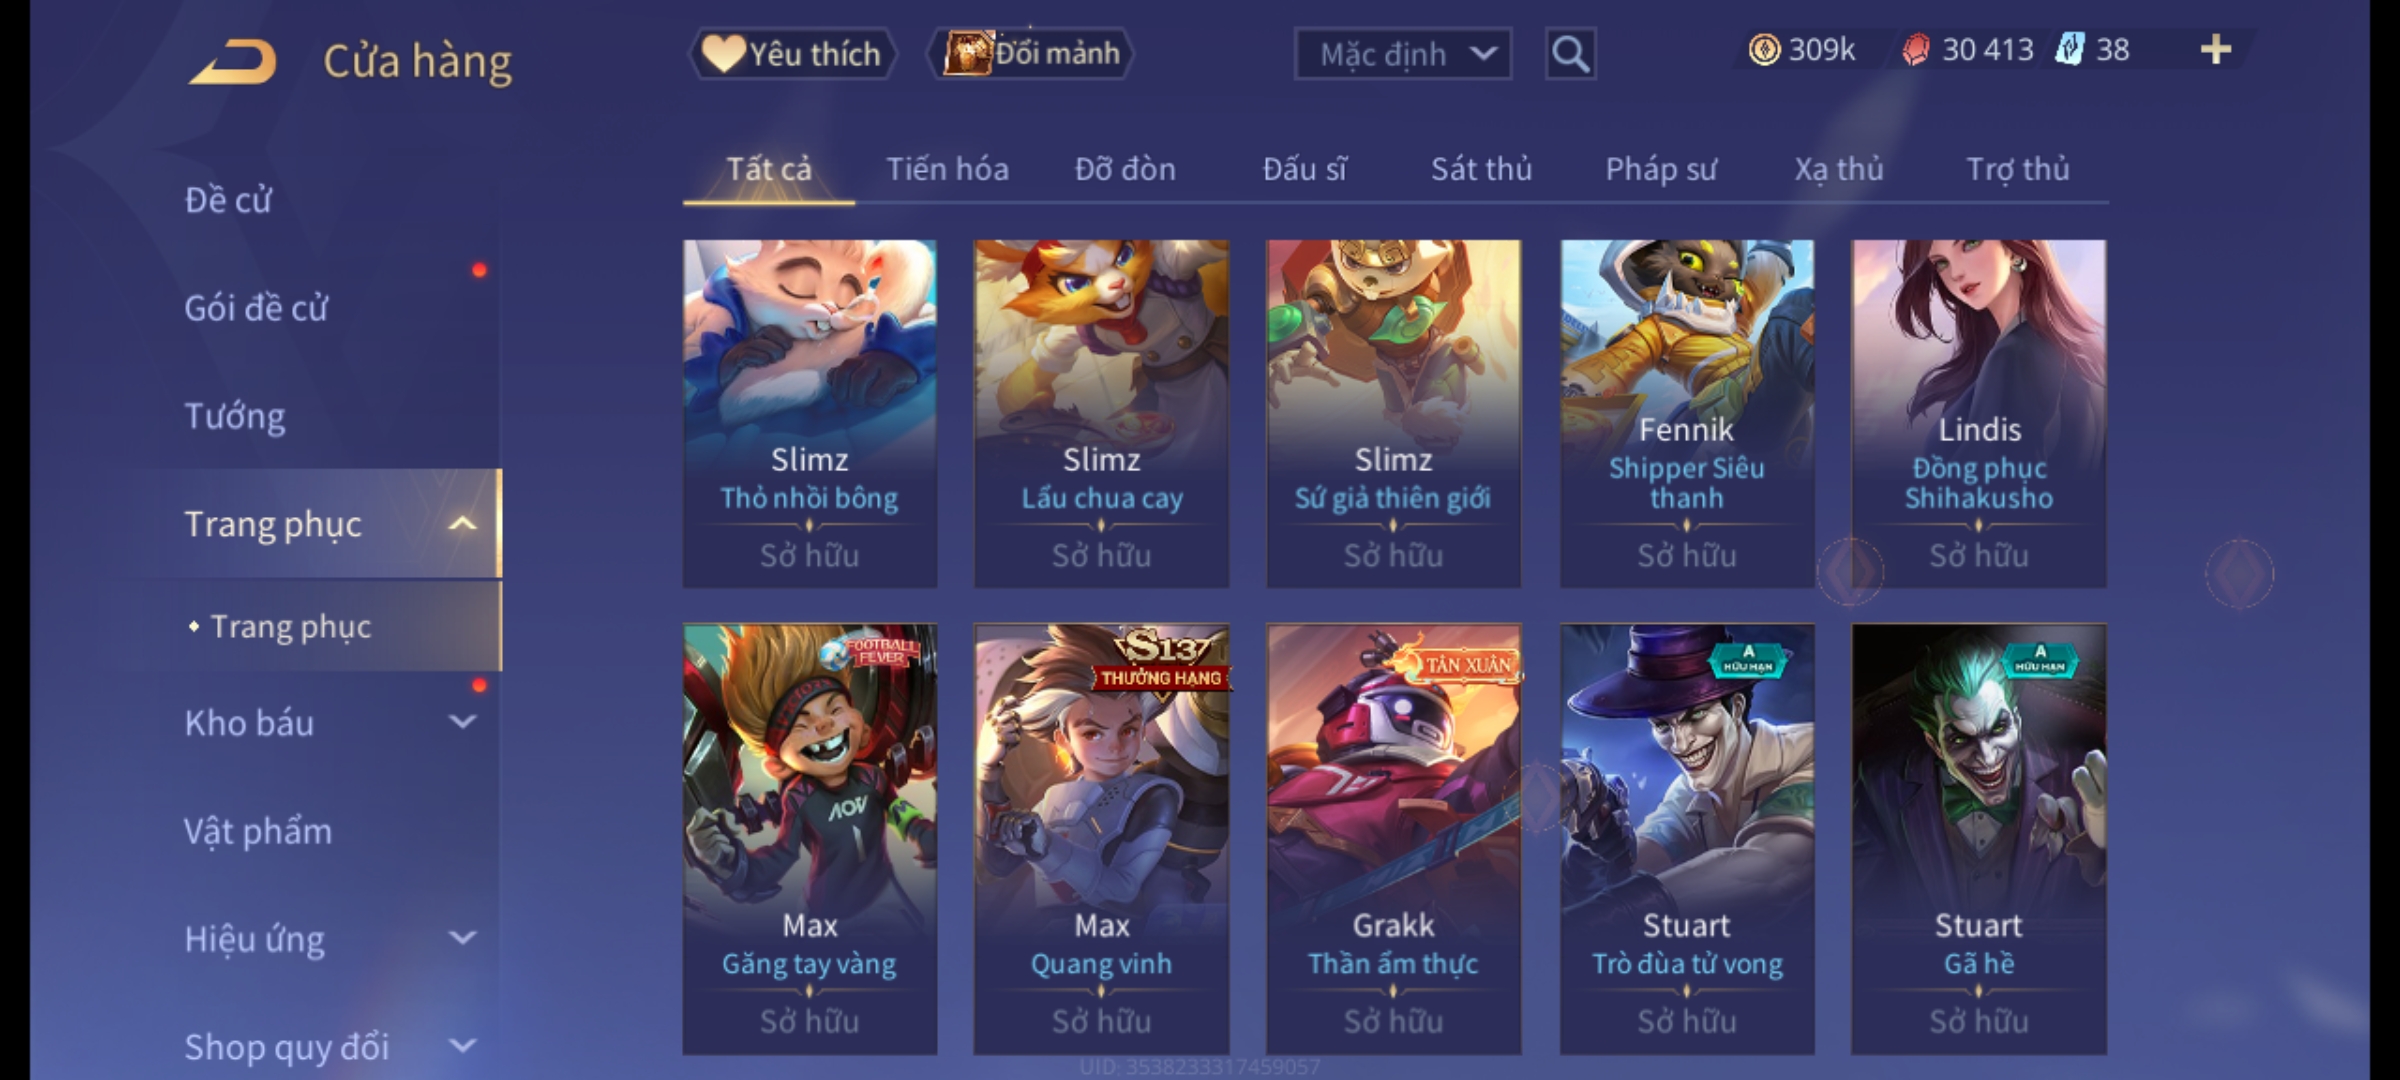The height and width of the screenshot is (1080, 2400).
Task: Tap the blue voucher icon showing 38
Action: click(2069, 50)
